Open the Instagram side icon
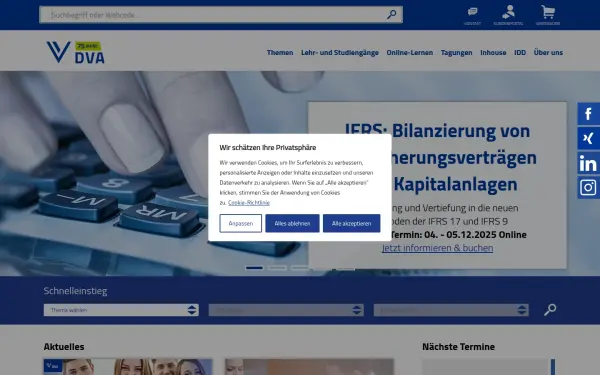The height and width of the screenshot is (375, 600). [589, 188]
